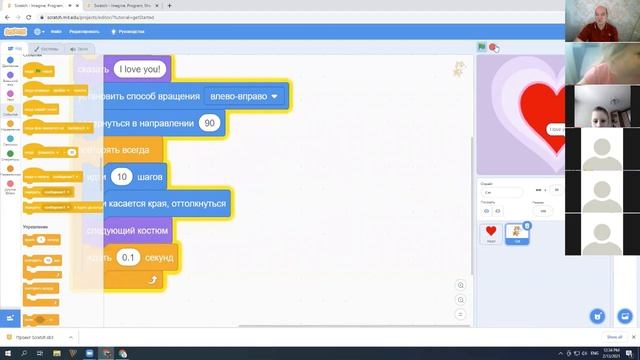Image resolution: width=640 pixels, height=360 pixels.
Task: Edit the sprite size field
Action: [543, 211]
